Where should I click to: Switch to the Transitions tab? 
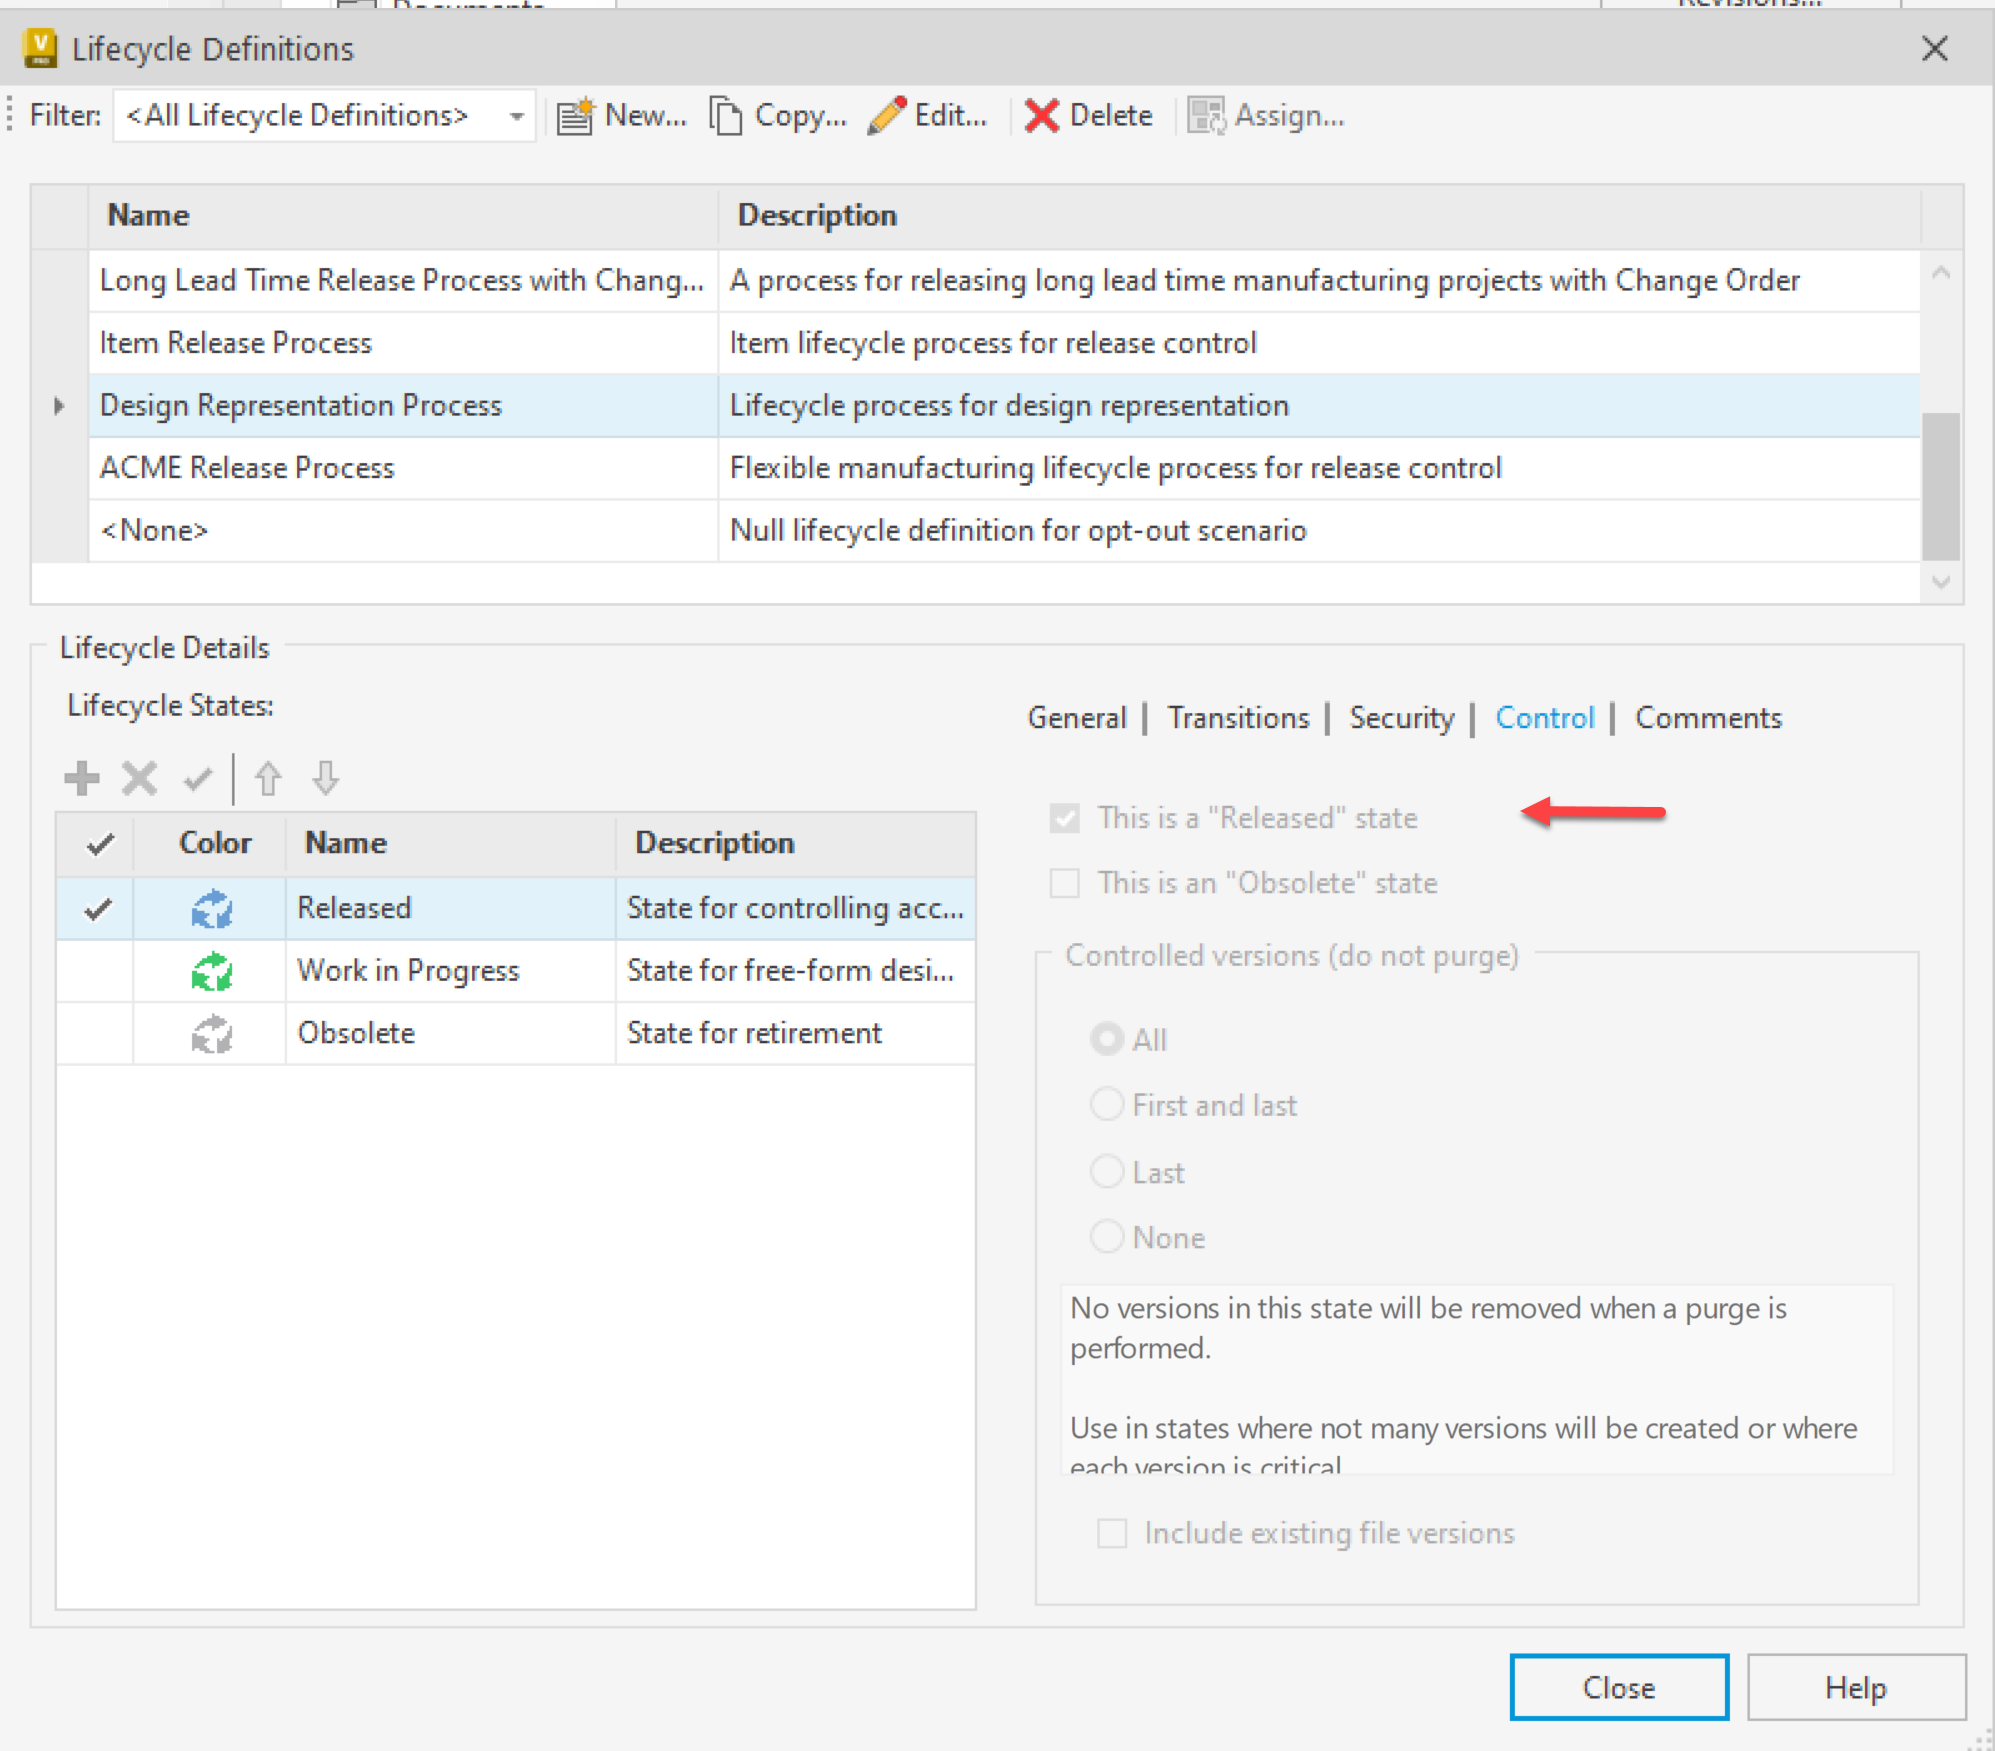tap(1237, 718)
